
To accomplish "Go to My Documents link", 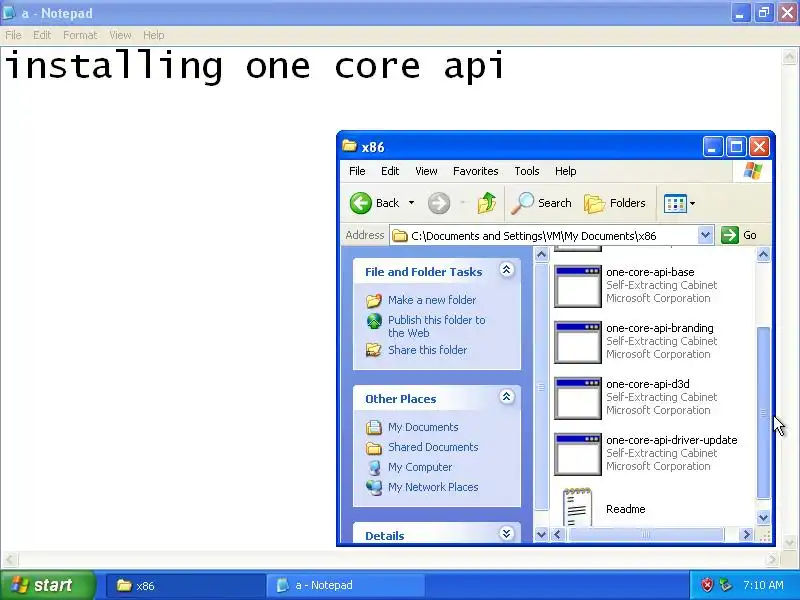I will [423, 427].
